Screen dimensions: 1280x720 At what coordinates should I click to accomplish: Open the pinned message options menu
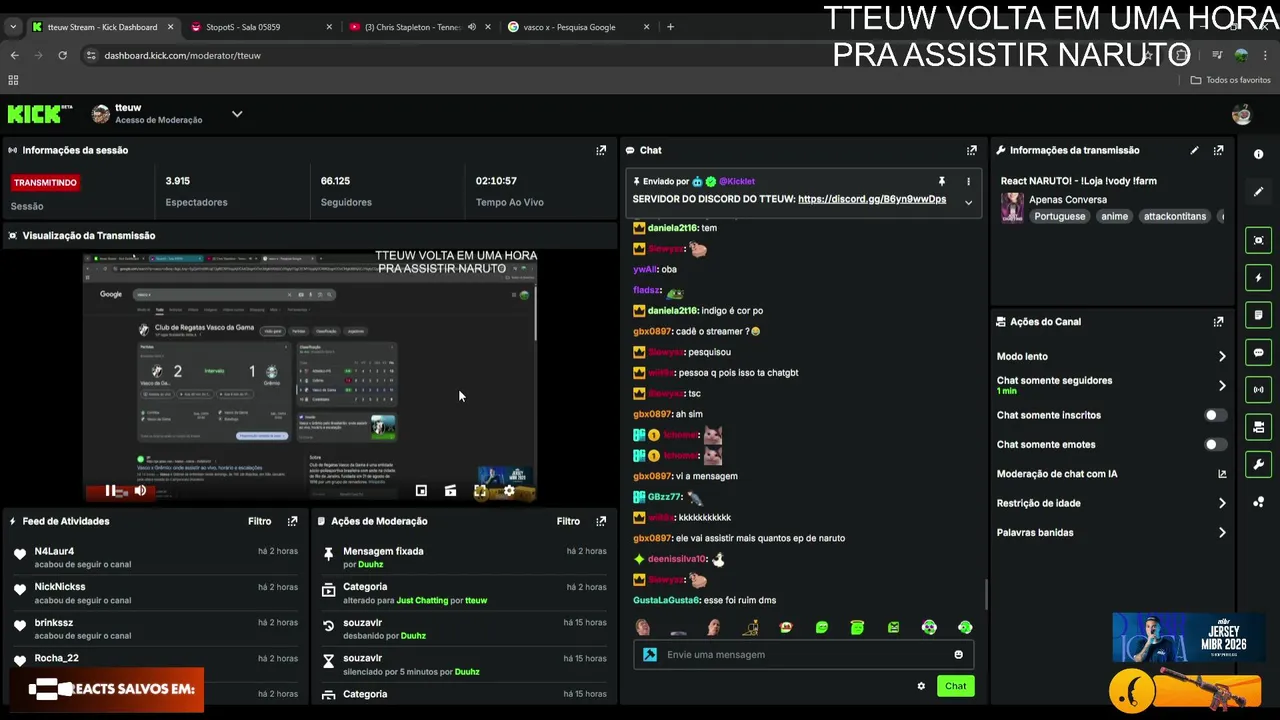click(967, 181)
